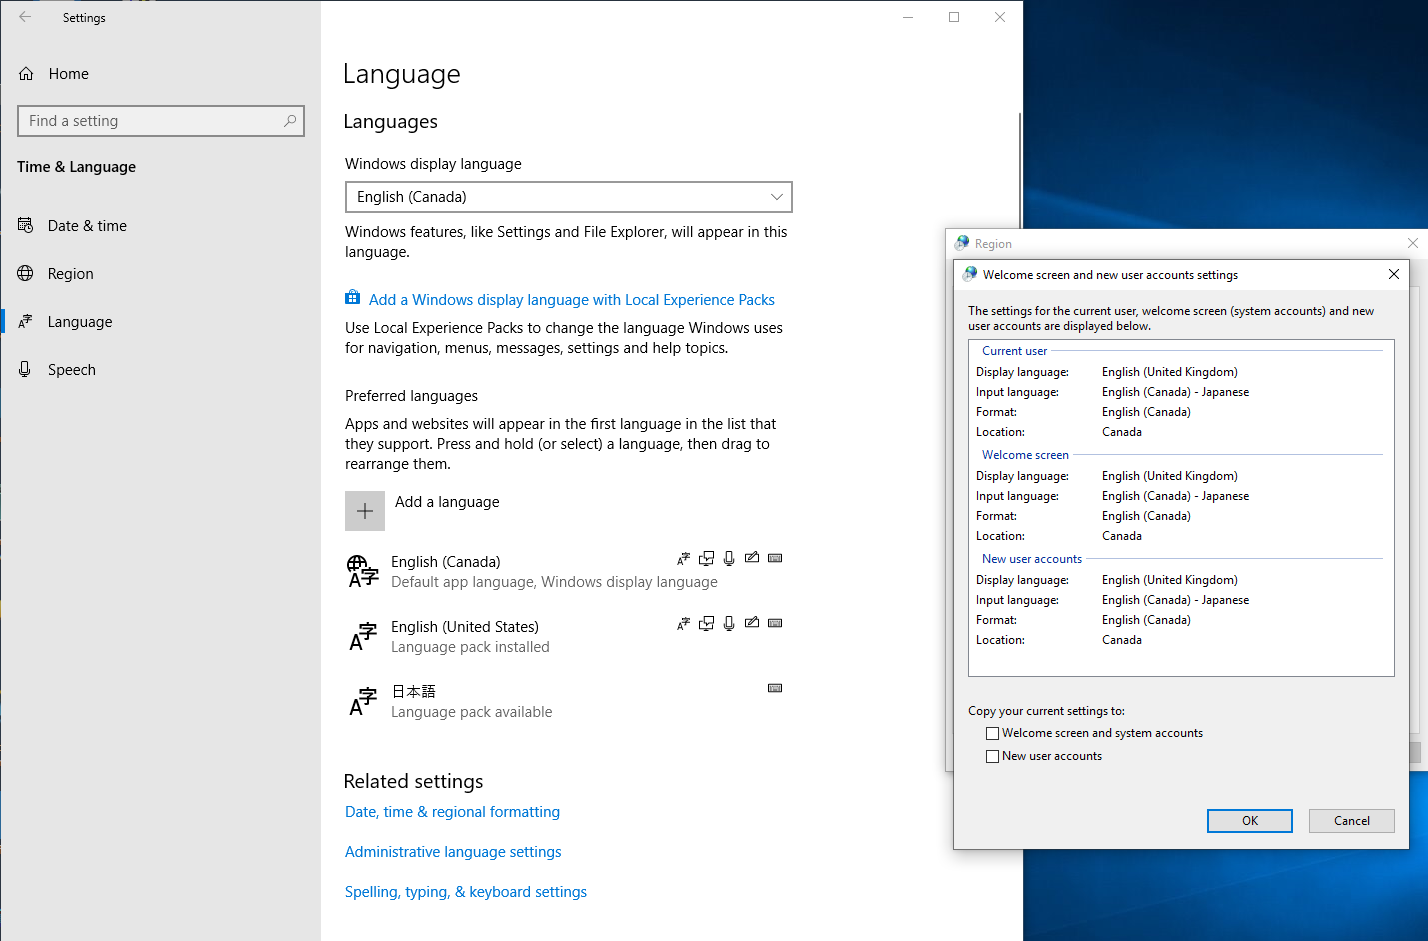Viewport: 1428px width, 941px height.
Task: Click English (Canada) display language feature icon
Action: click(x=683, y=558)
